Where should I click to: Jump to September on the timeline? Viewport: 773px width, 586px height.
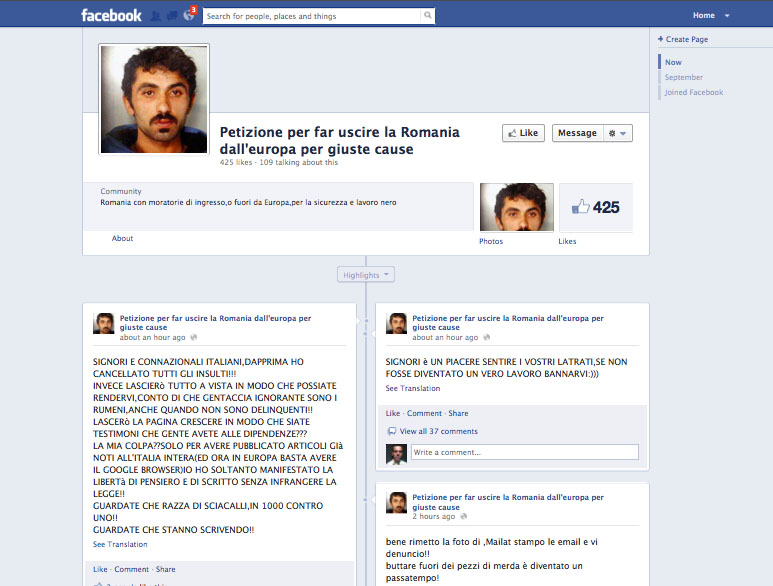click(x=684, y=77)
